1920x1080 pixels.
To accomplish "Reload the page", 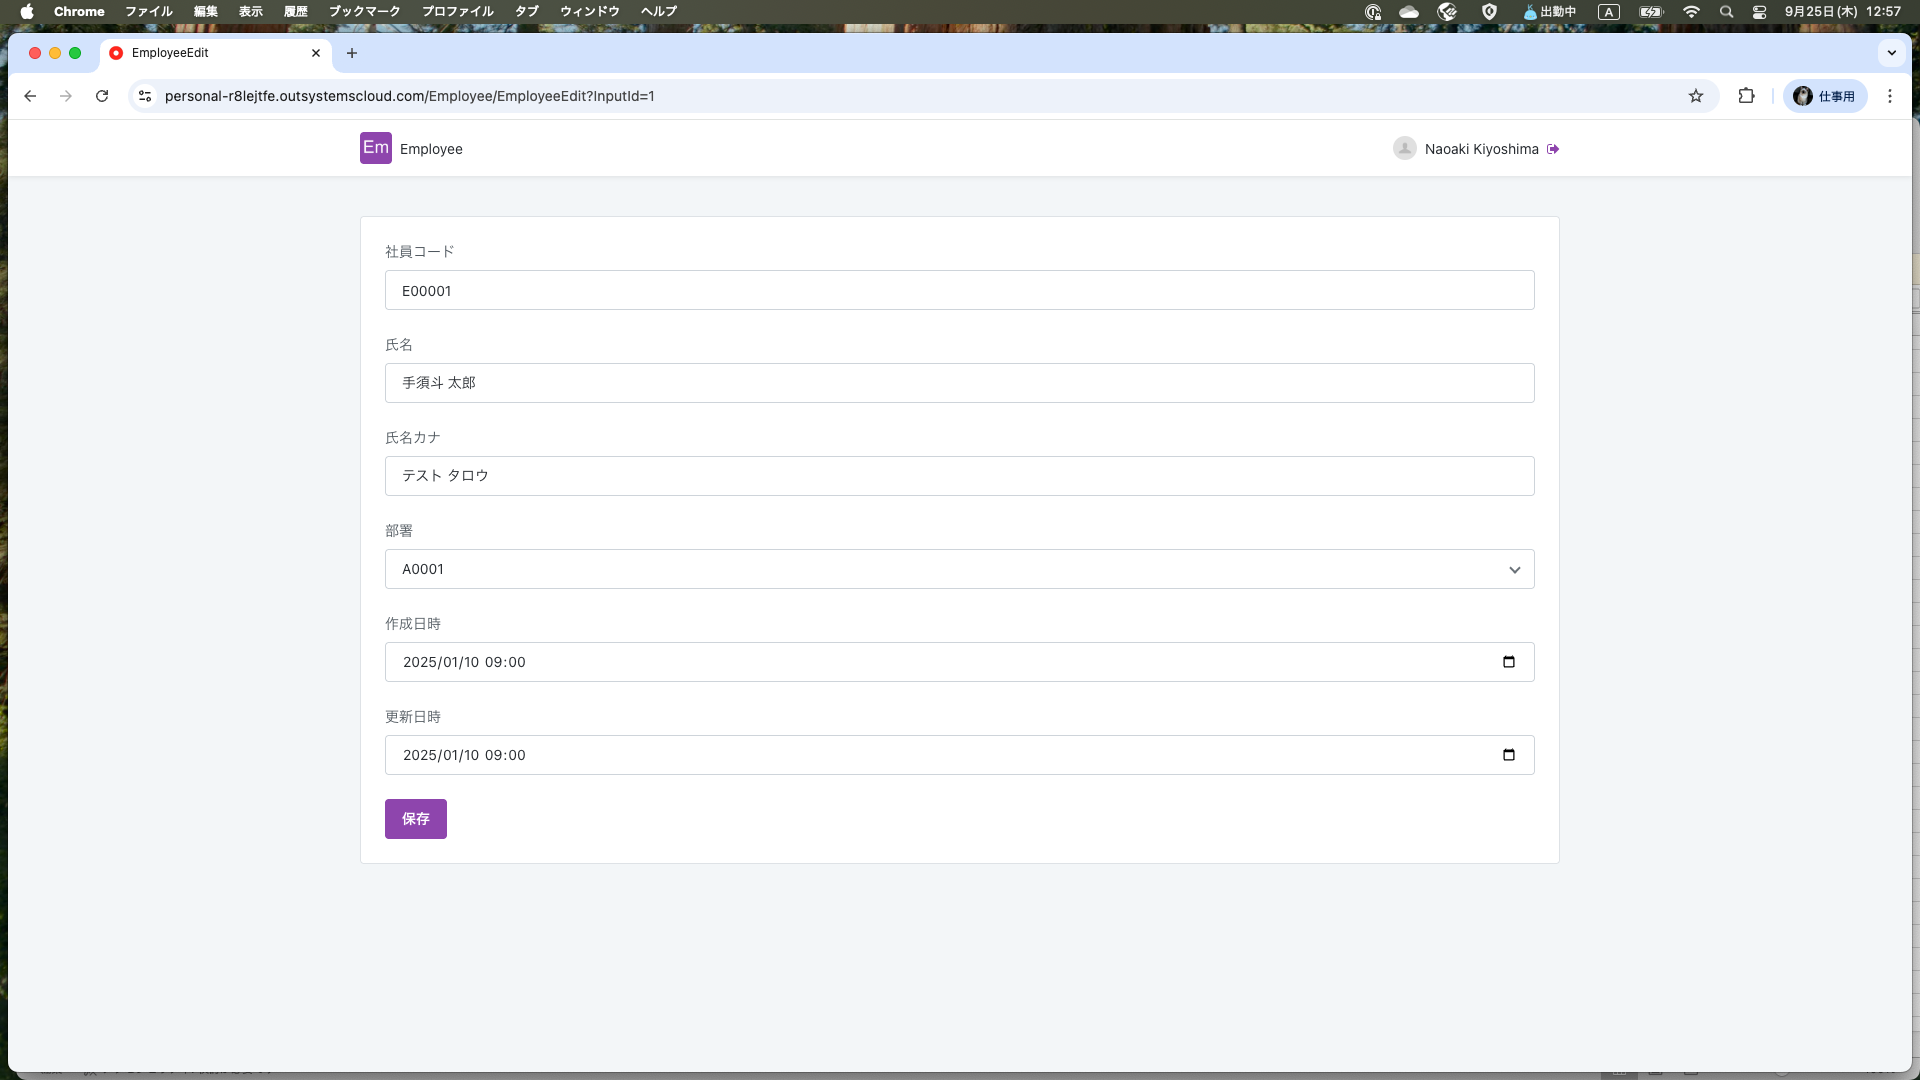I will coord(102,96).
